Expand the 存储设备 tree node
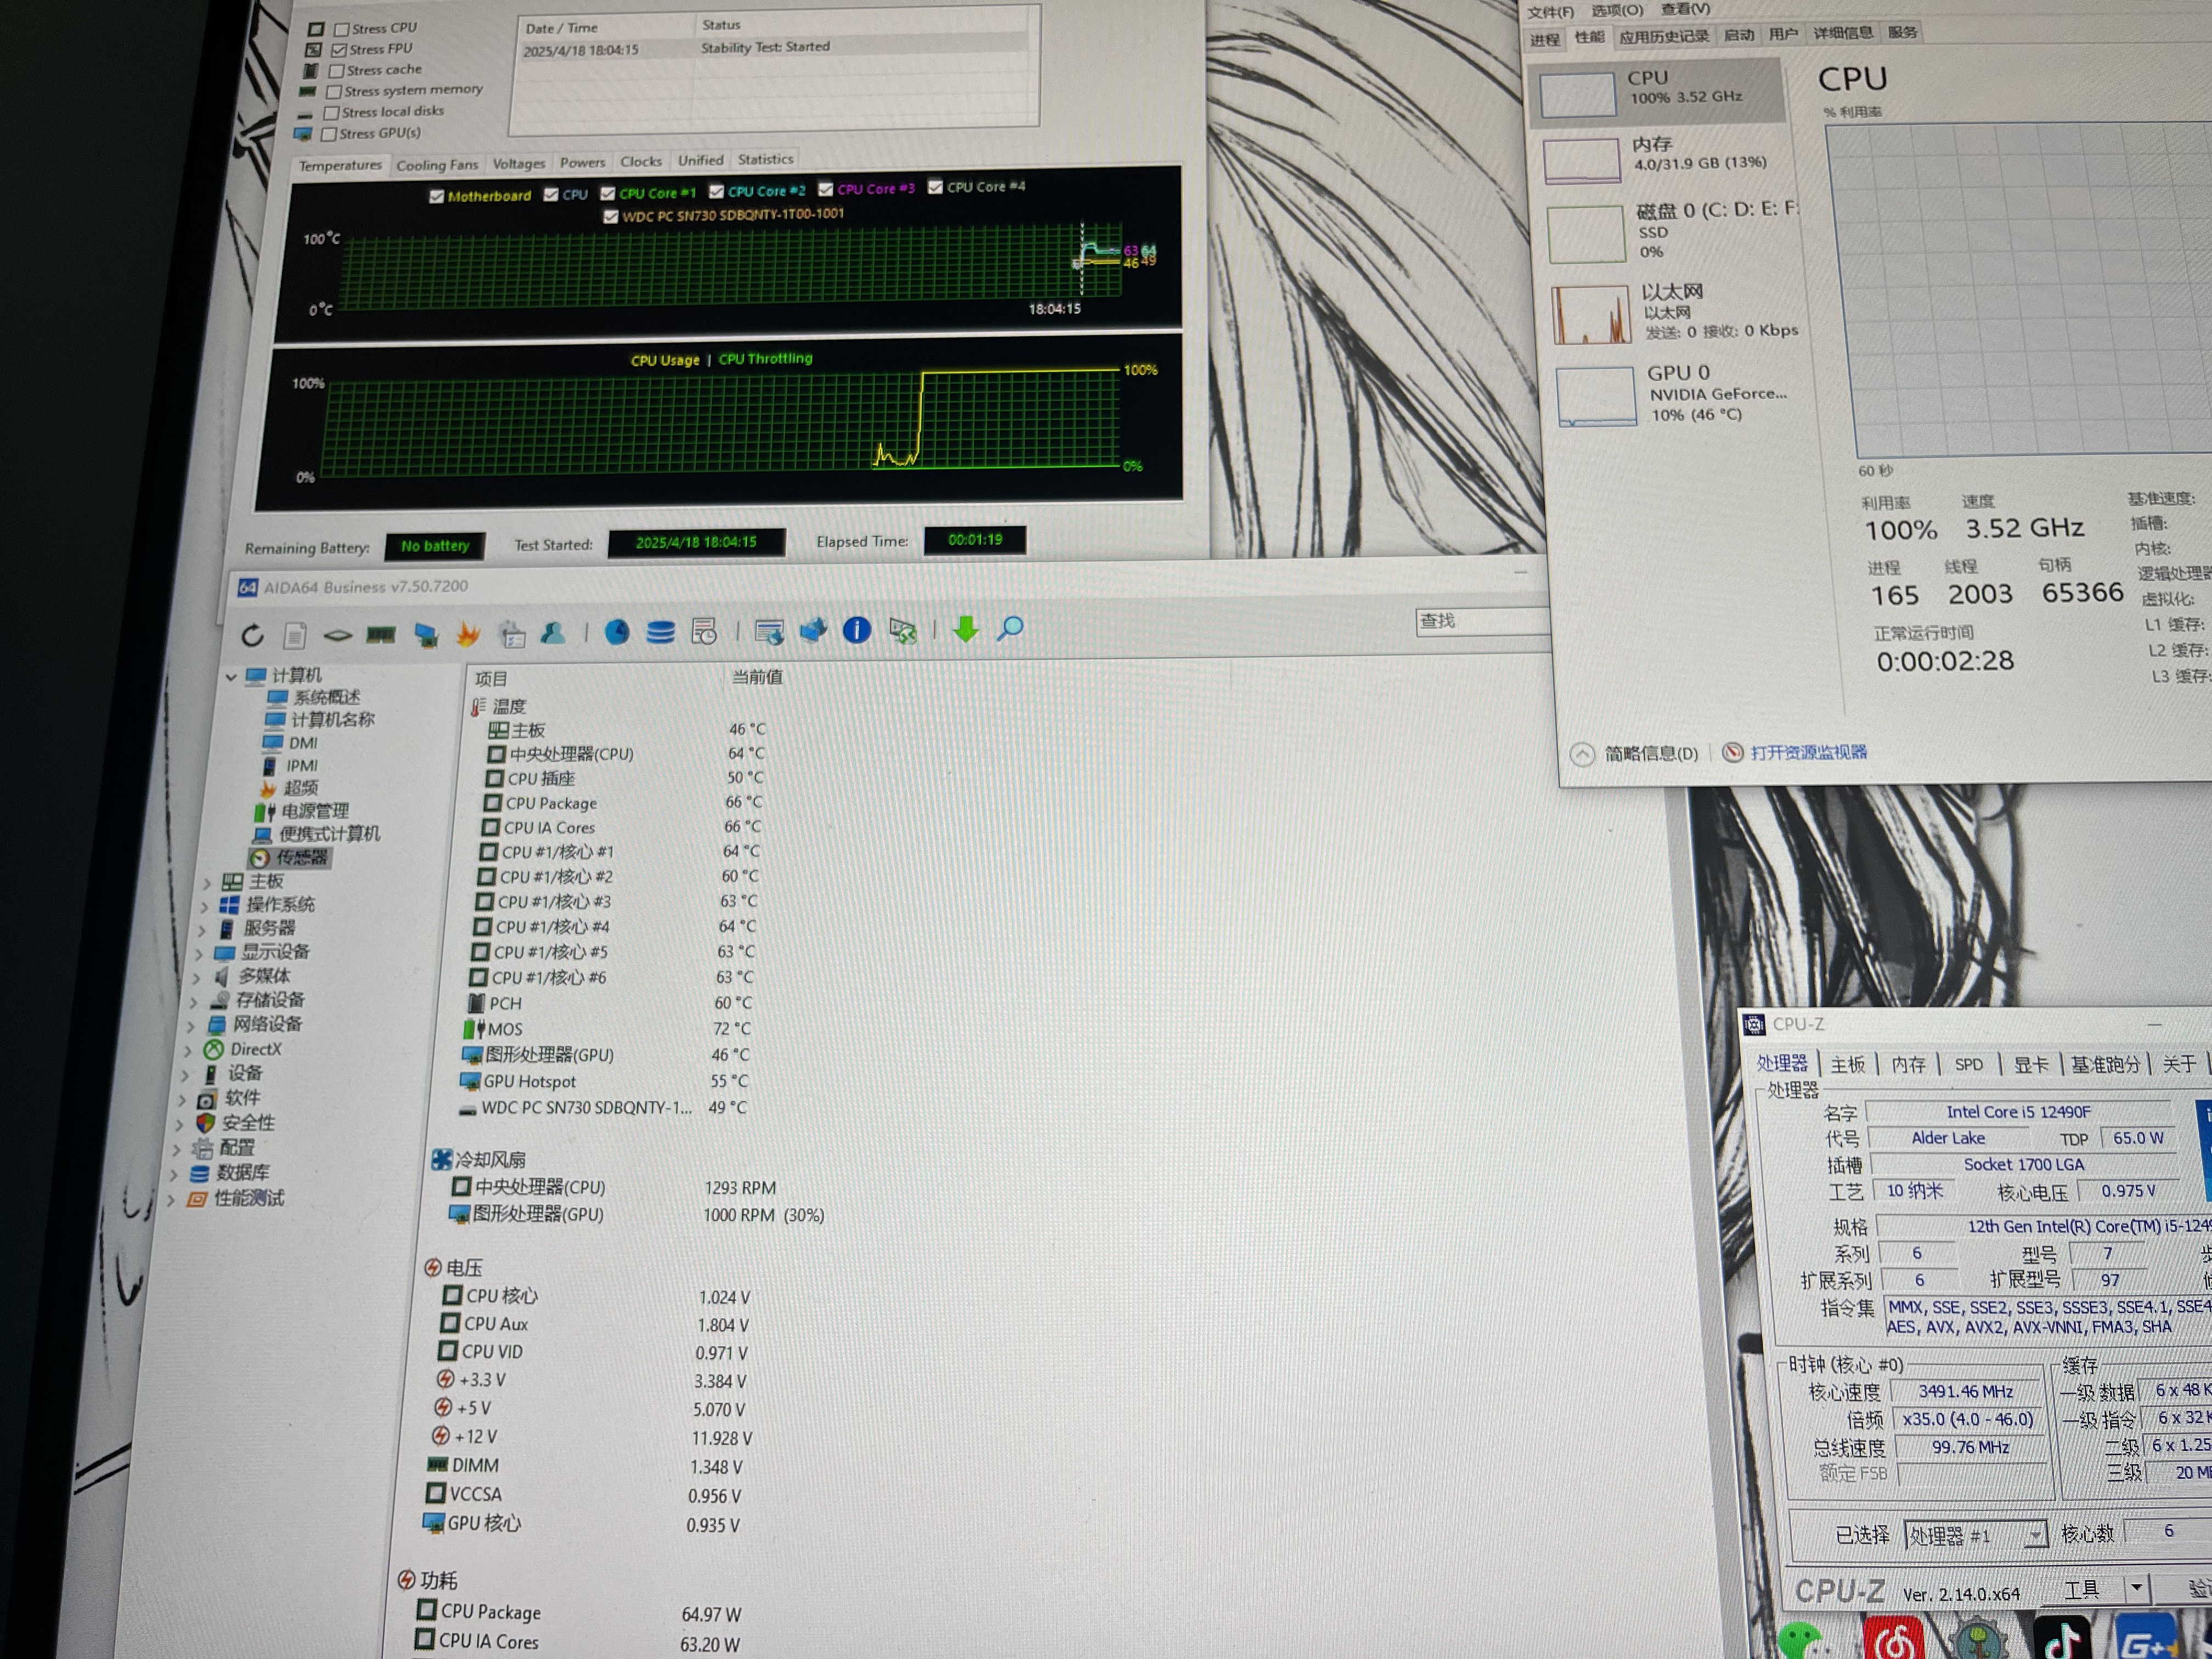This screenshot has height=1659, width=2212. 193,1002
